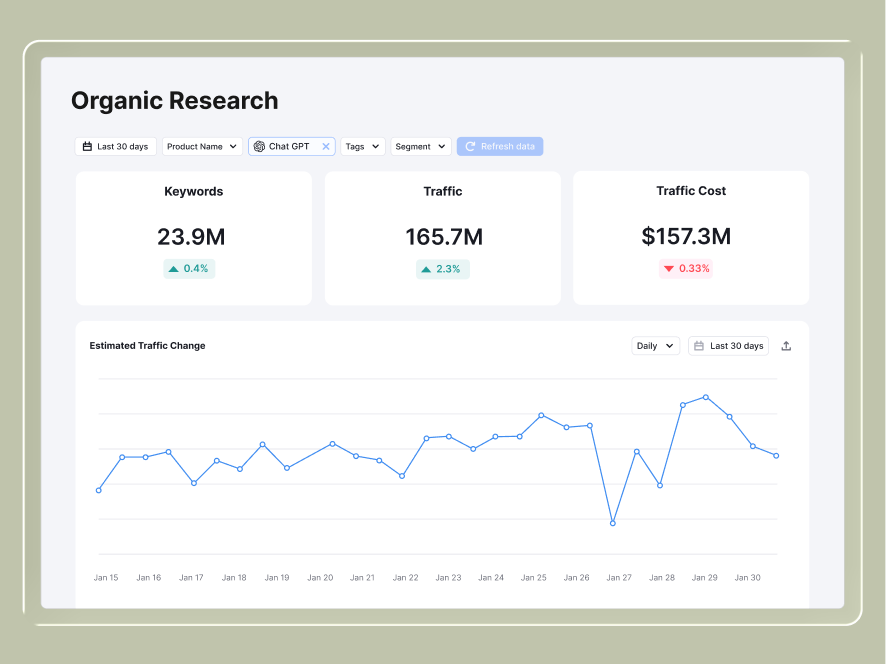
Task: Click the calendar icon beside Last 30 days filter
Action: [88, 146]
